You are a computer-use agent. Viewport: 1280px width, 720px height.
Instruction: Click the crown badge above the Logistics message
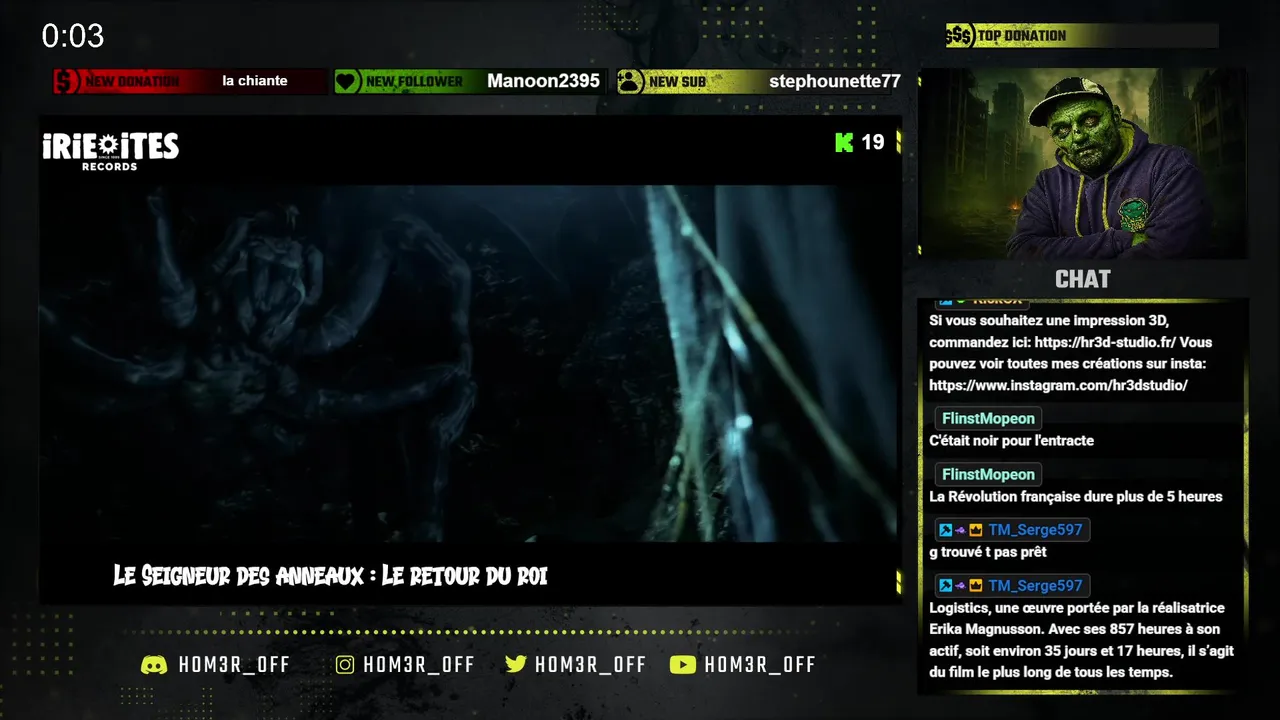click(976, 586)
